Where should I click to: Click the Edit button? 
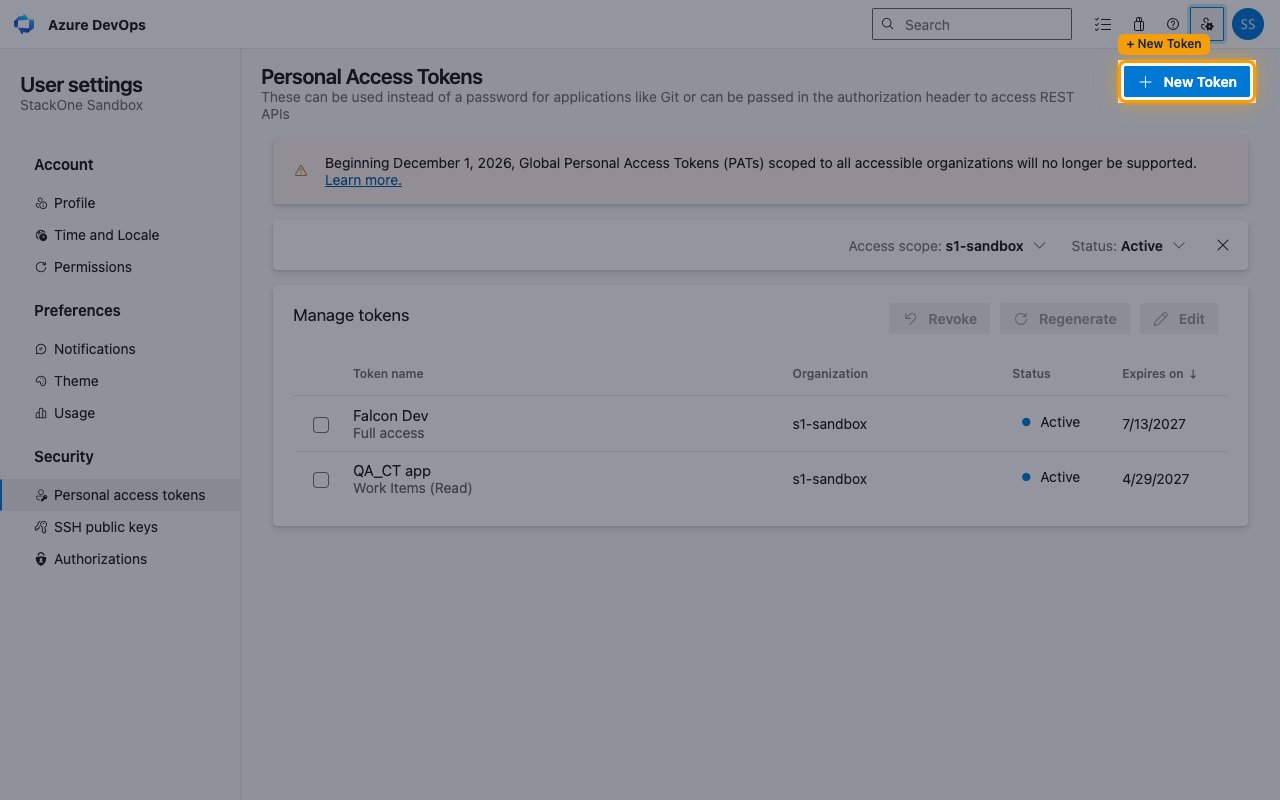[1179, 319]
